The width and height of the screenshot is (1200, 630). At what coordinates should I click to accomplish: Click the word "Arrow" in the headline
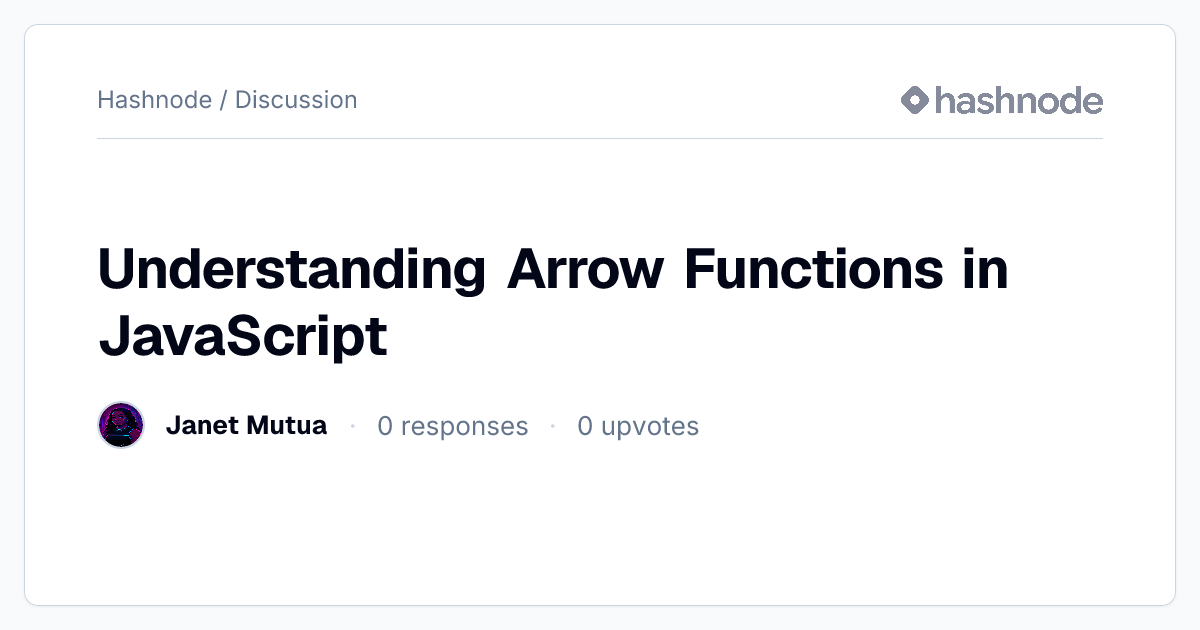coord(586,269)
